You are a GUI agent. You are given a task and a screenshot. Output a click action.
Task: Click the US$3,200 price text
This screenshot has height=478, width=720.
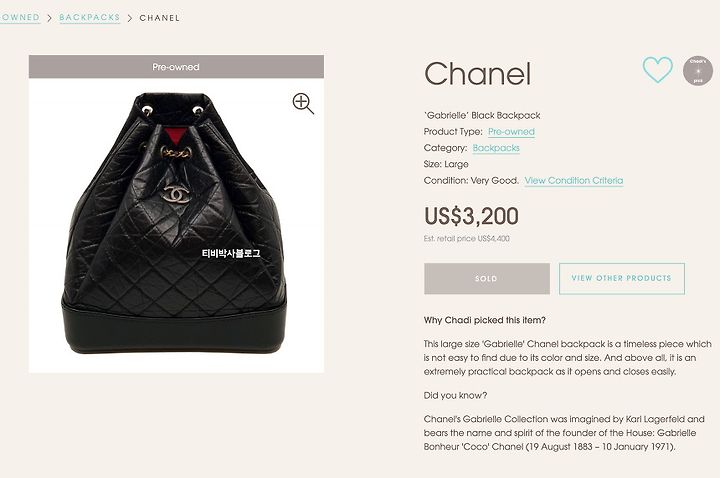[471, 216]
